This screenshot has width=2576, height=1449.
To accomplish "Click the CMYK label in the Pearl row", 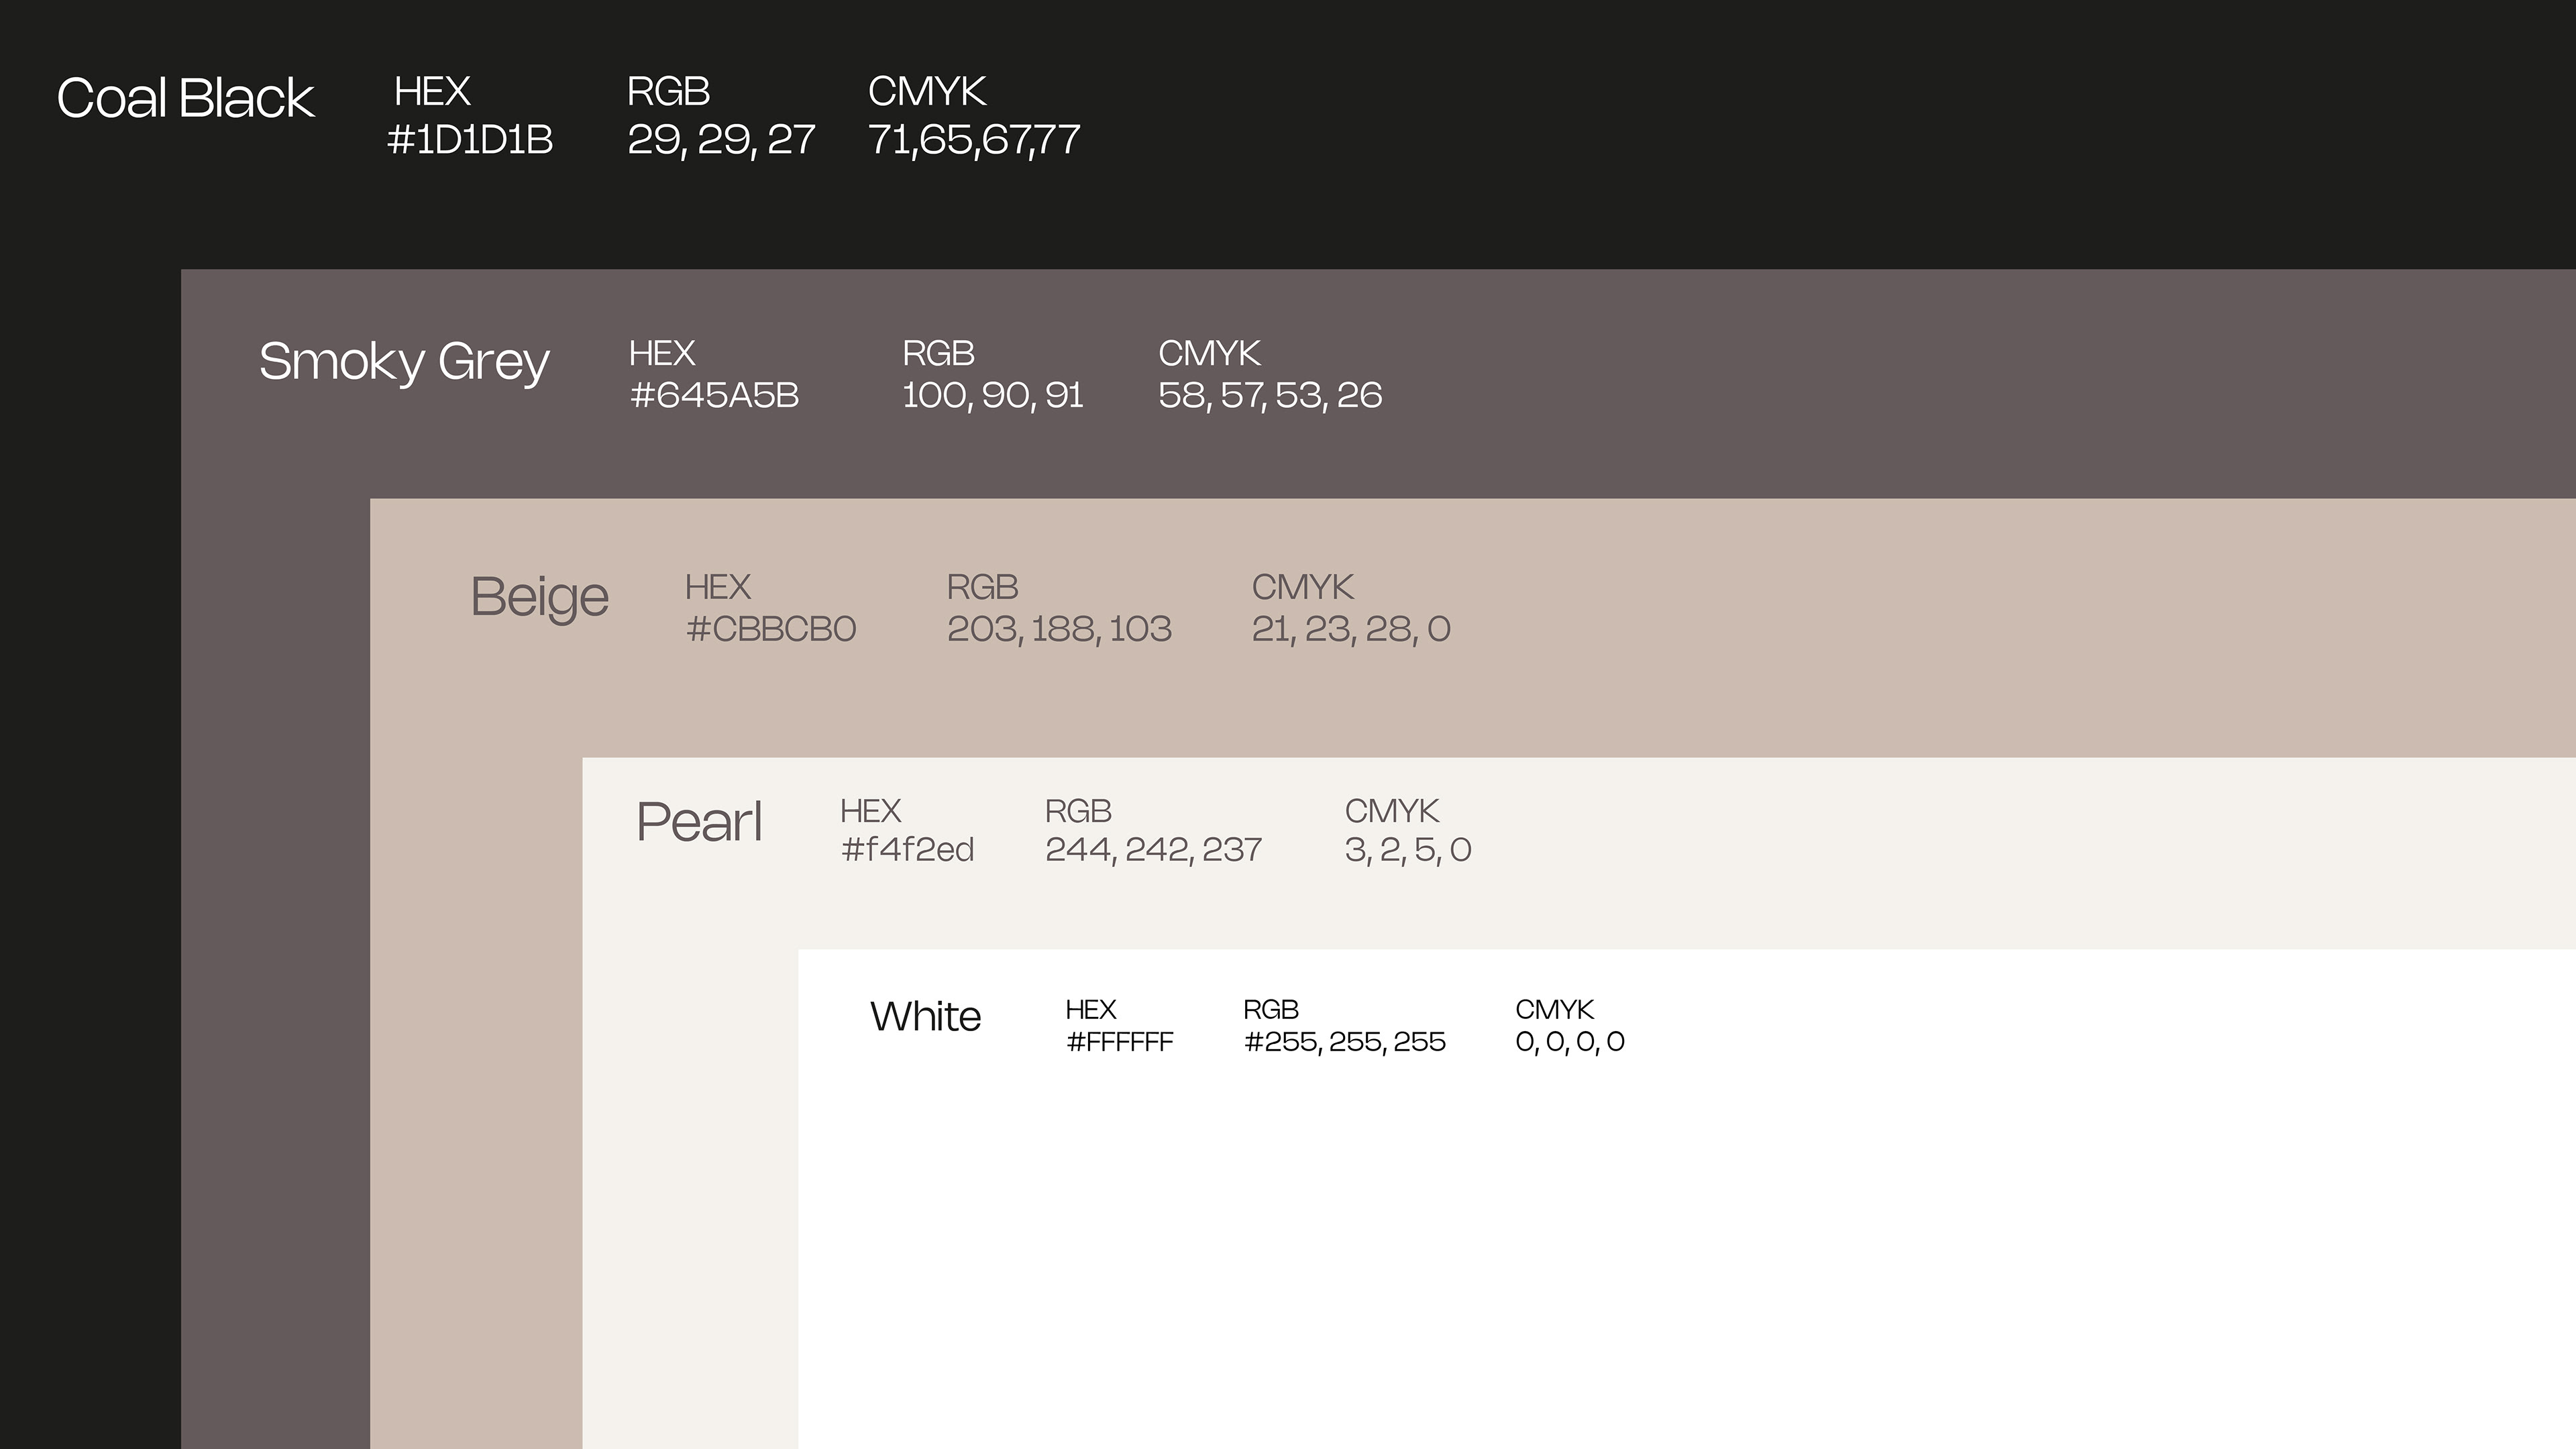I will pos(1392,811).
